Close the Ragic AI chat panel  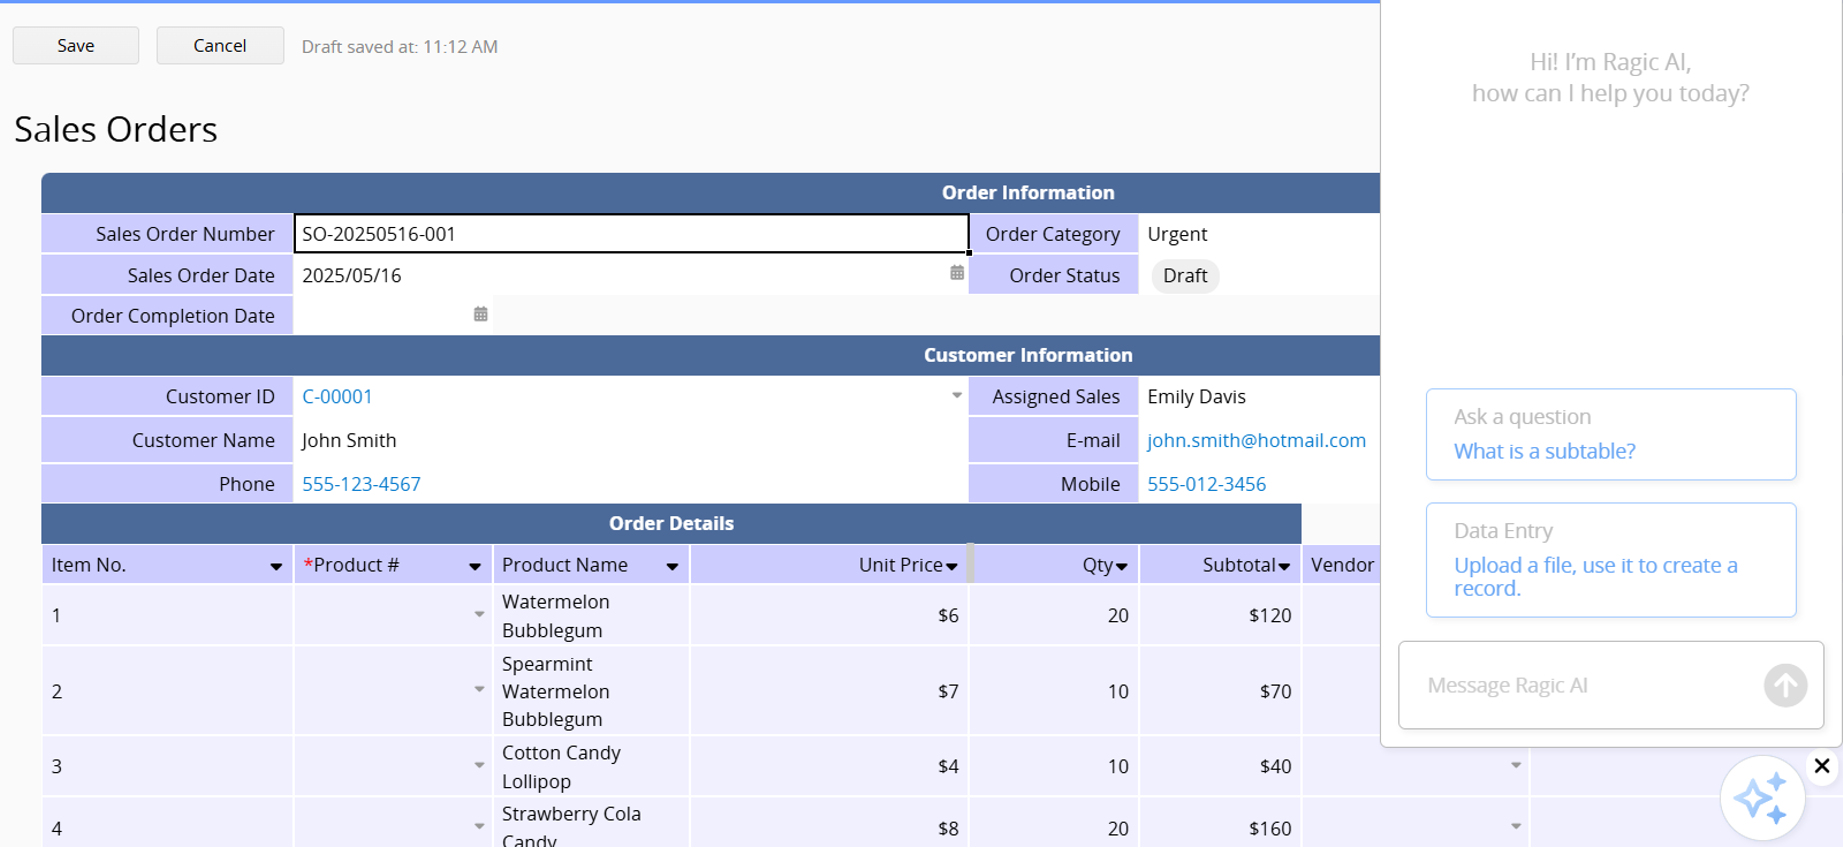[1821, 766]
